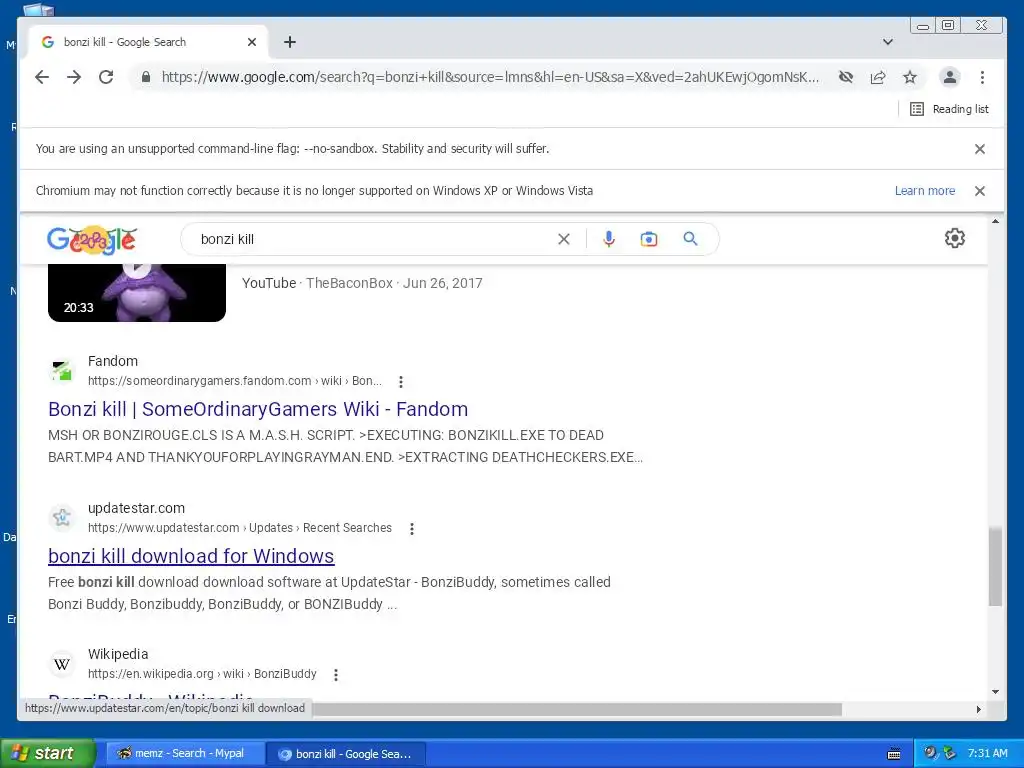Click the scroll up arrow

(995, 221)
